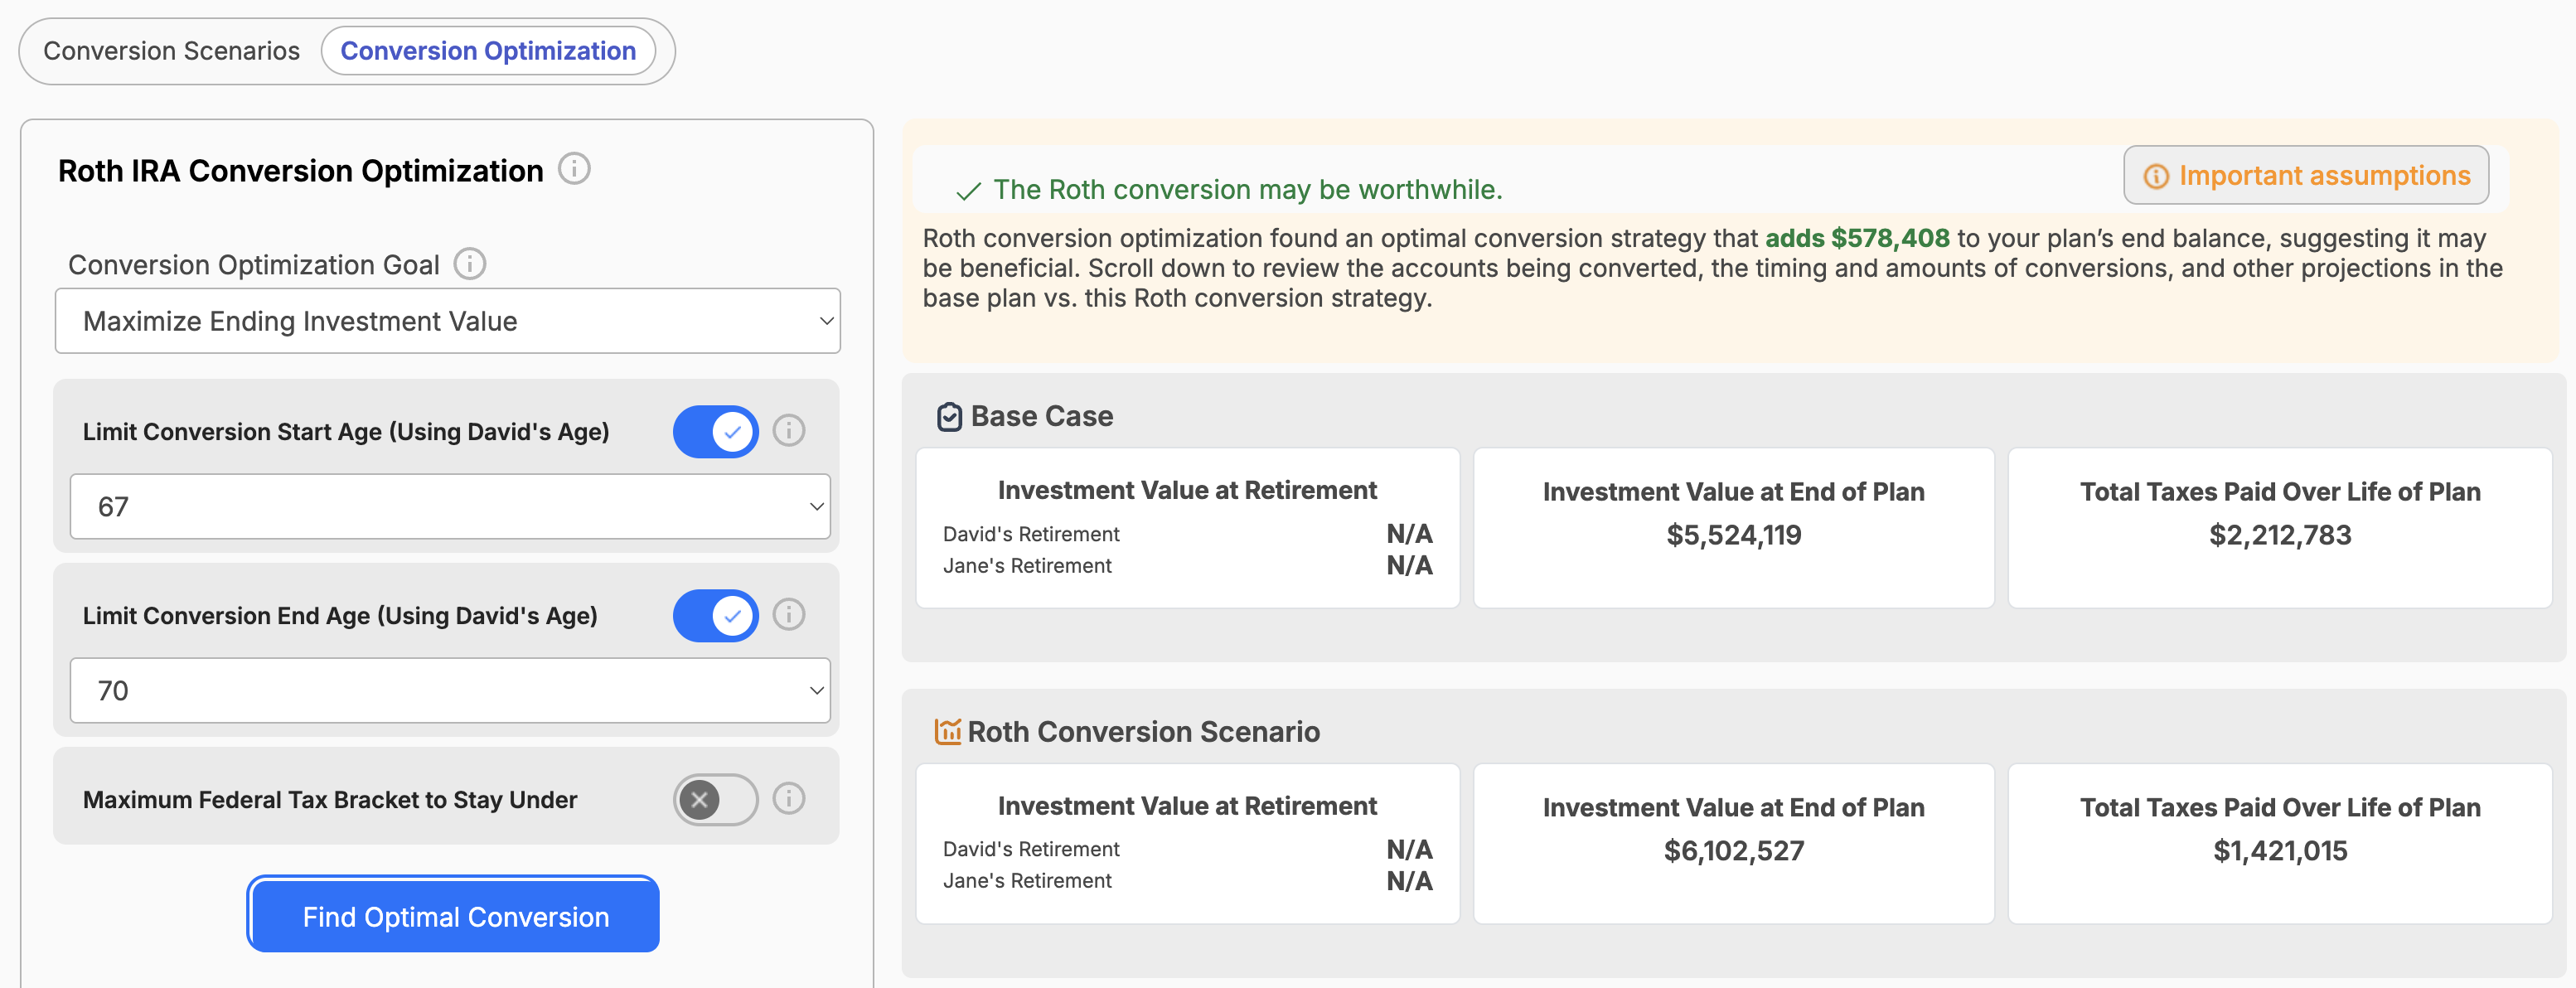Click info icon beside Conversion Optimization Goal

pos(470,264)
